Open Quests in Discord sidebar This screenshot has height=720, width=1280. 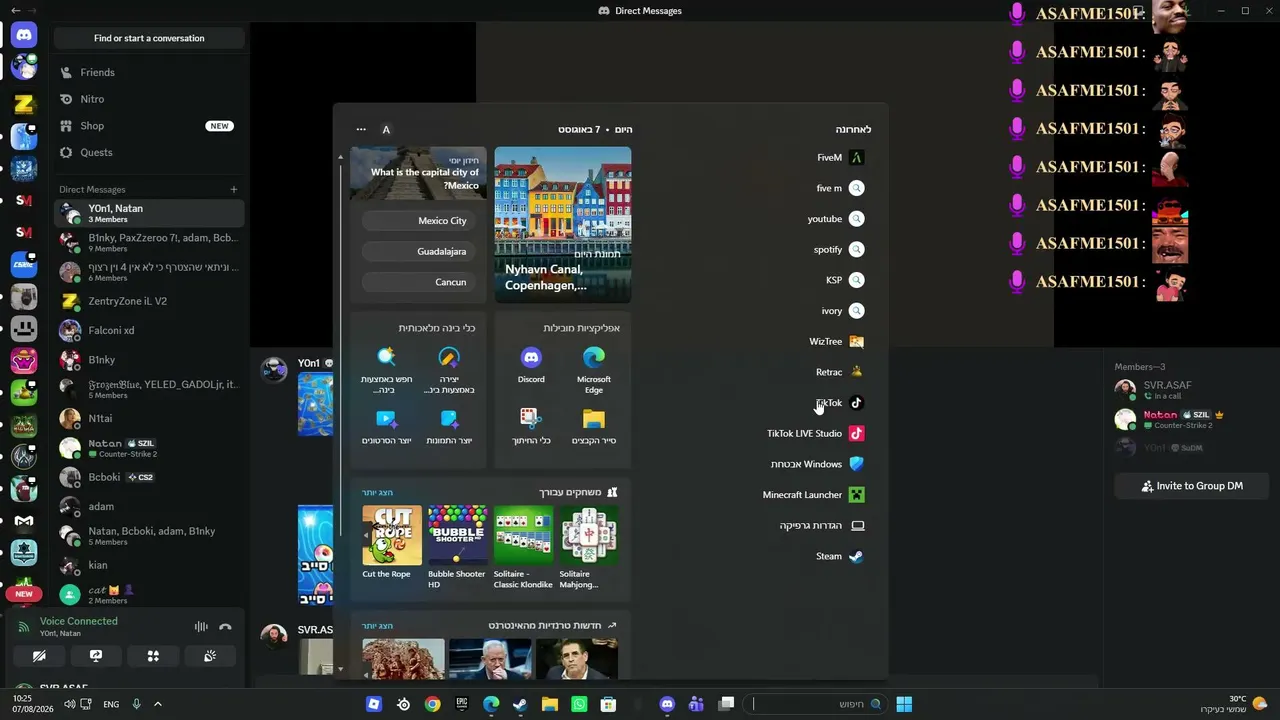(x=149, y=153)
